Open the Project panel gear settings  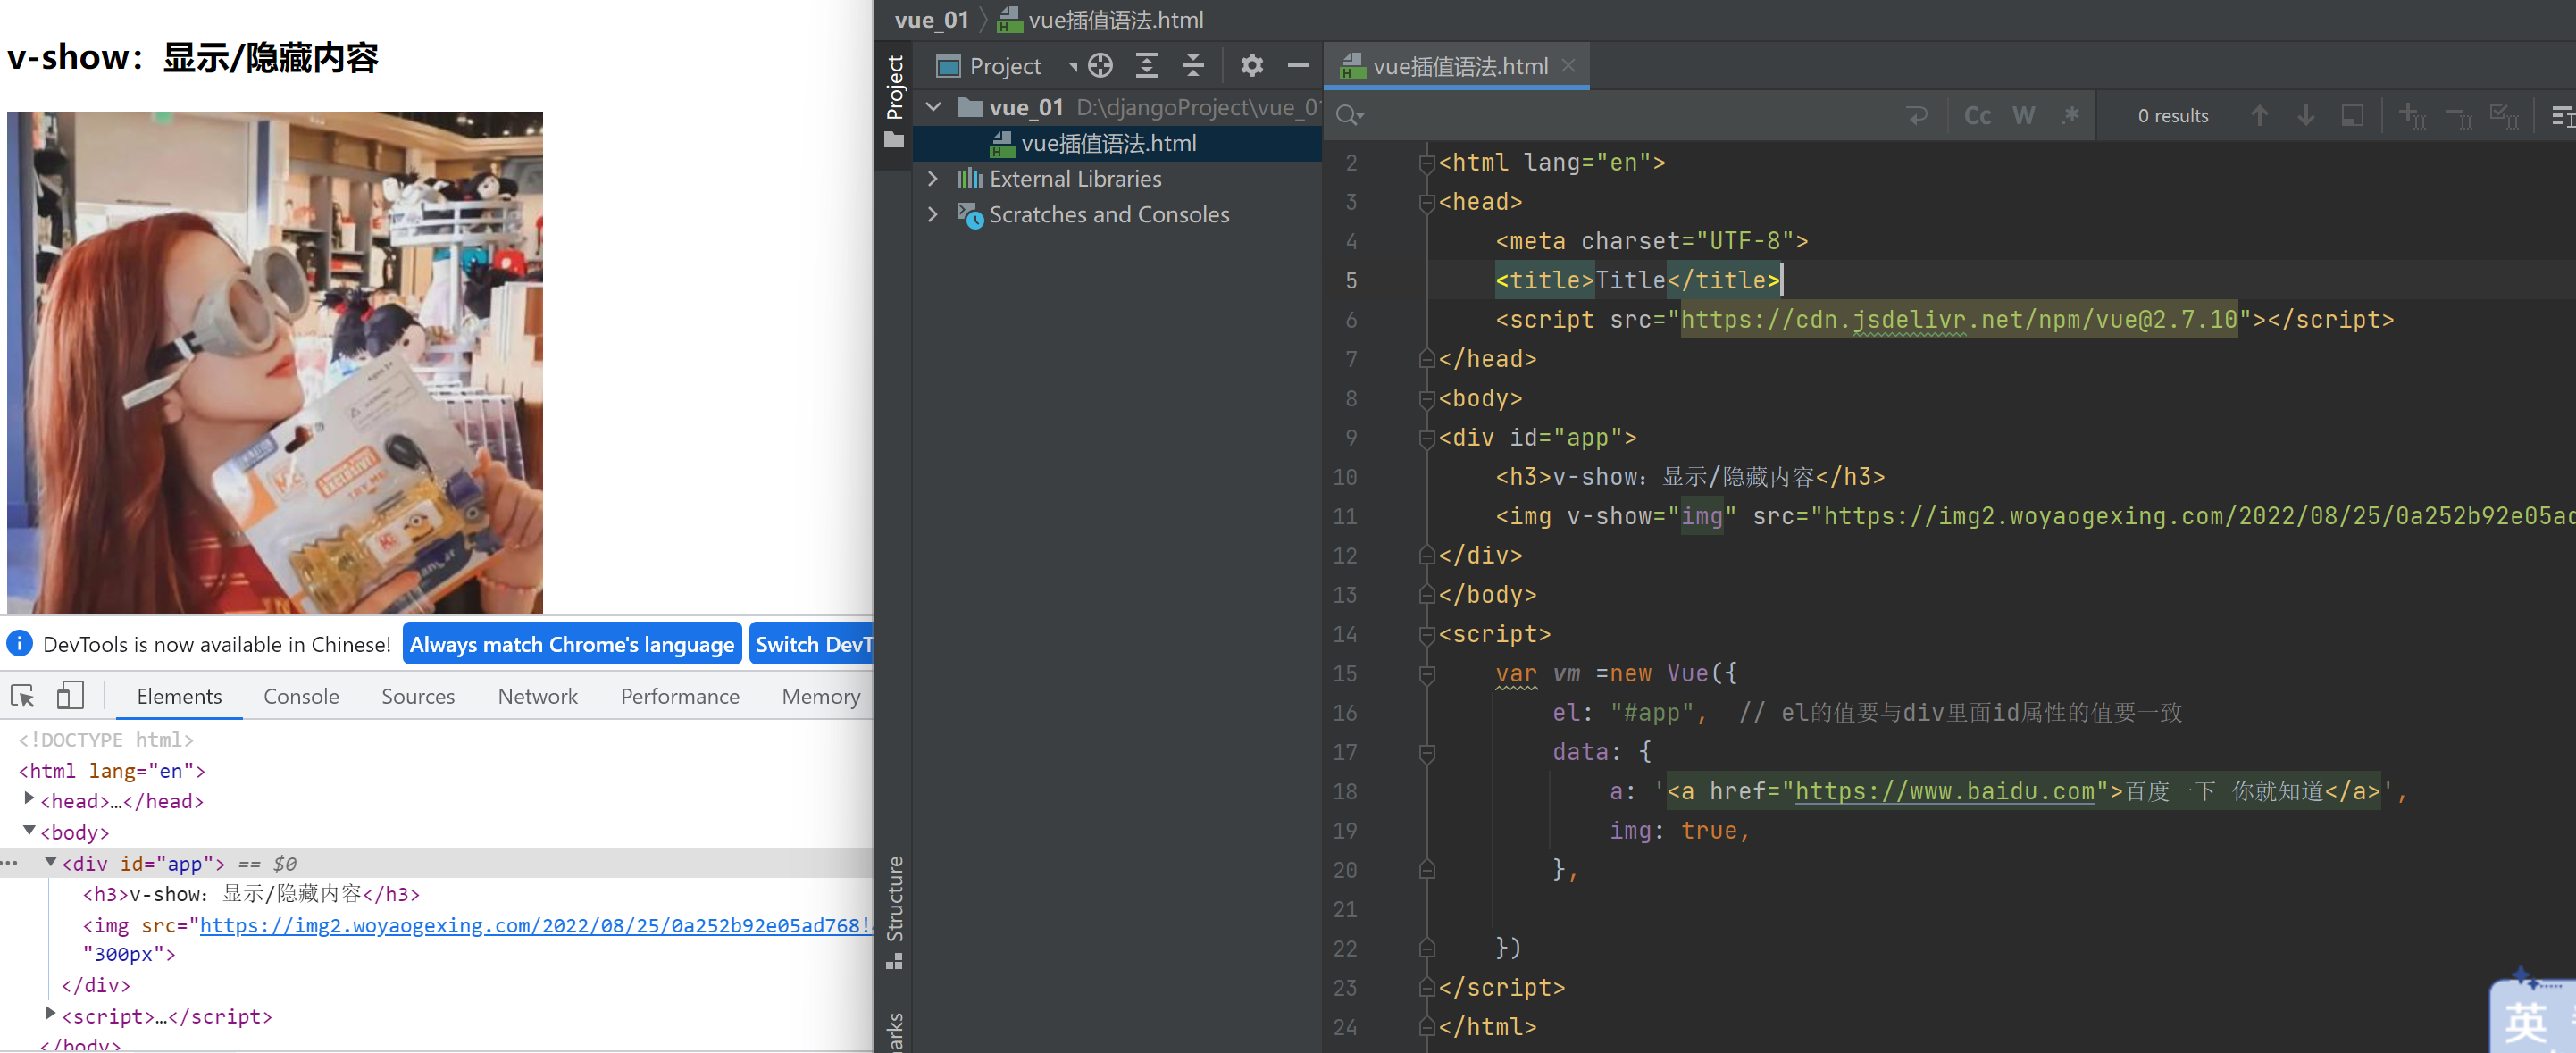[1252, 66]
